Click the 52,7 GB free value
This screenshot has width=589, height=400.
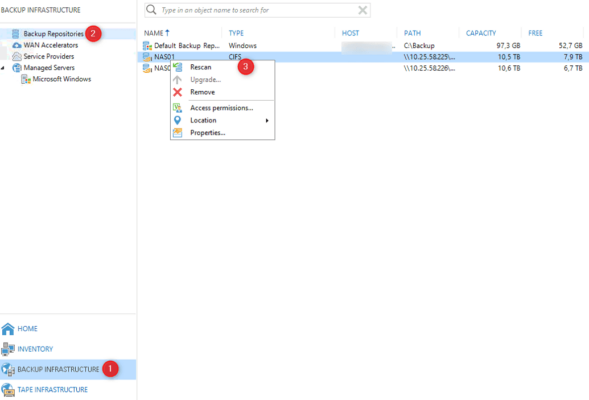[570, 46]
